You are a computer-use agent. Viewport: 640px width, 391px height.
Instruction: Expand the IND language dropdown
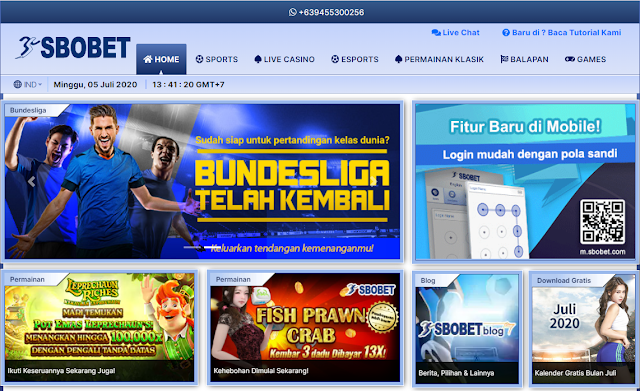28,84
